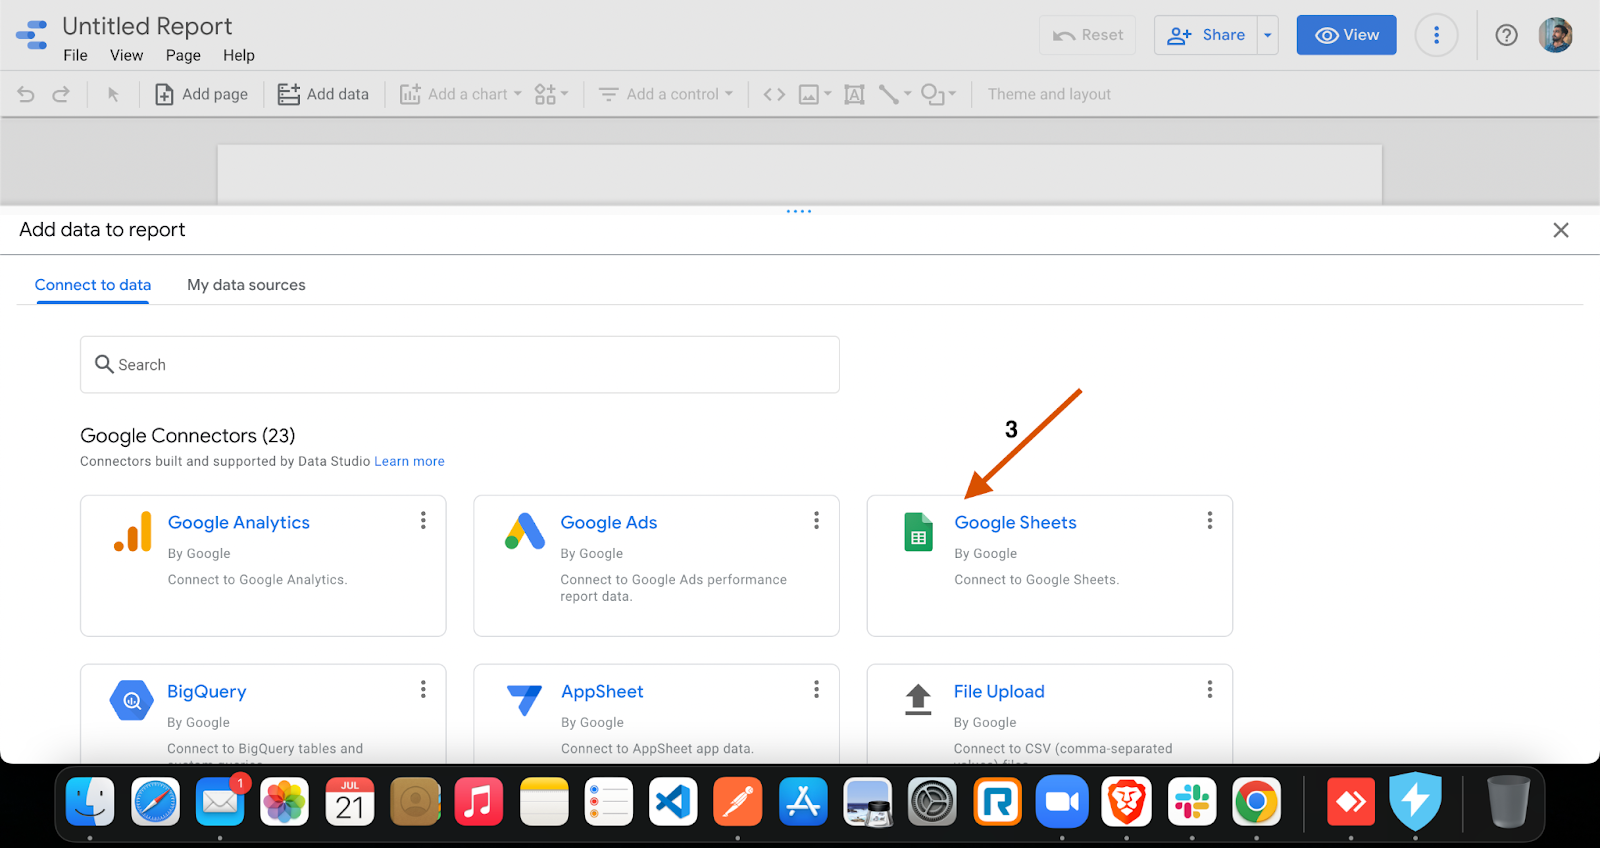
Task: Open Google Ads card options menu
Action: point(816,520)
